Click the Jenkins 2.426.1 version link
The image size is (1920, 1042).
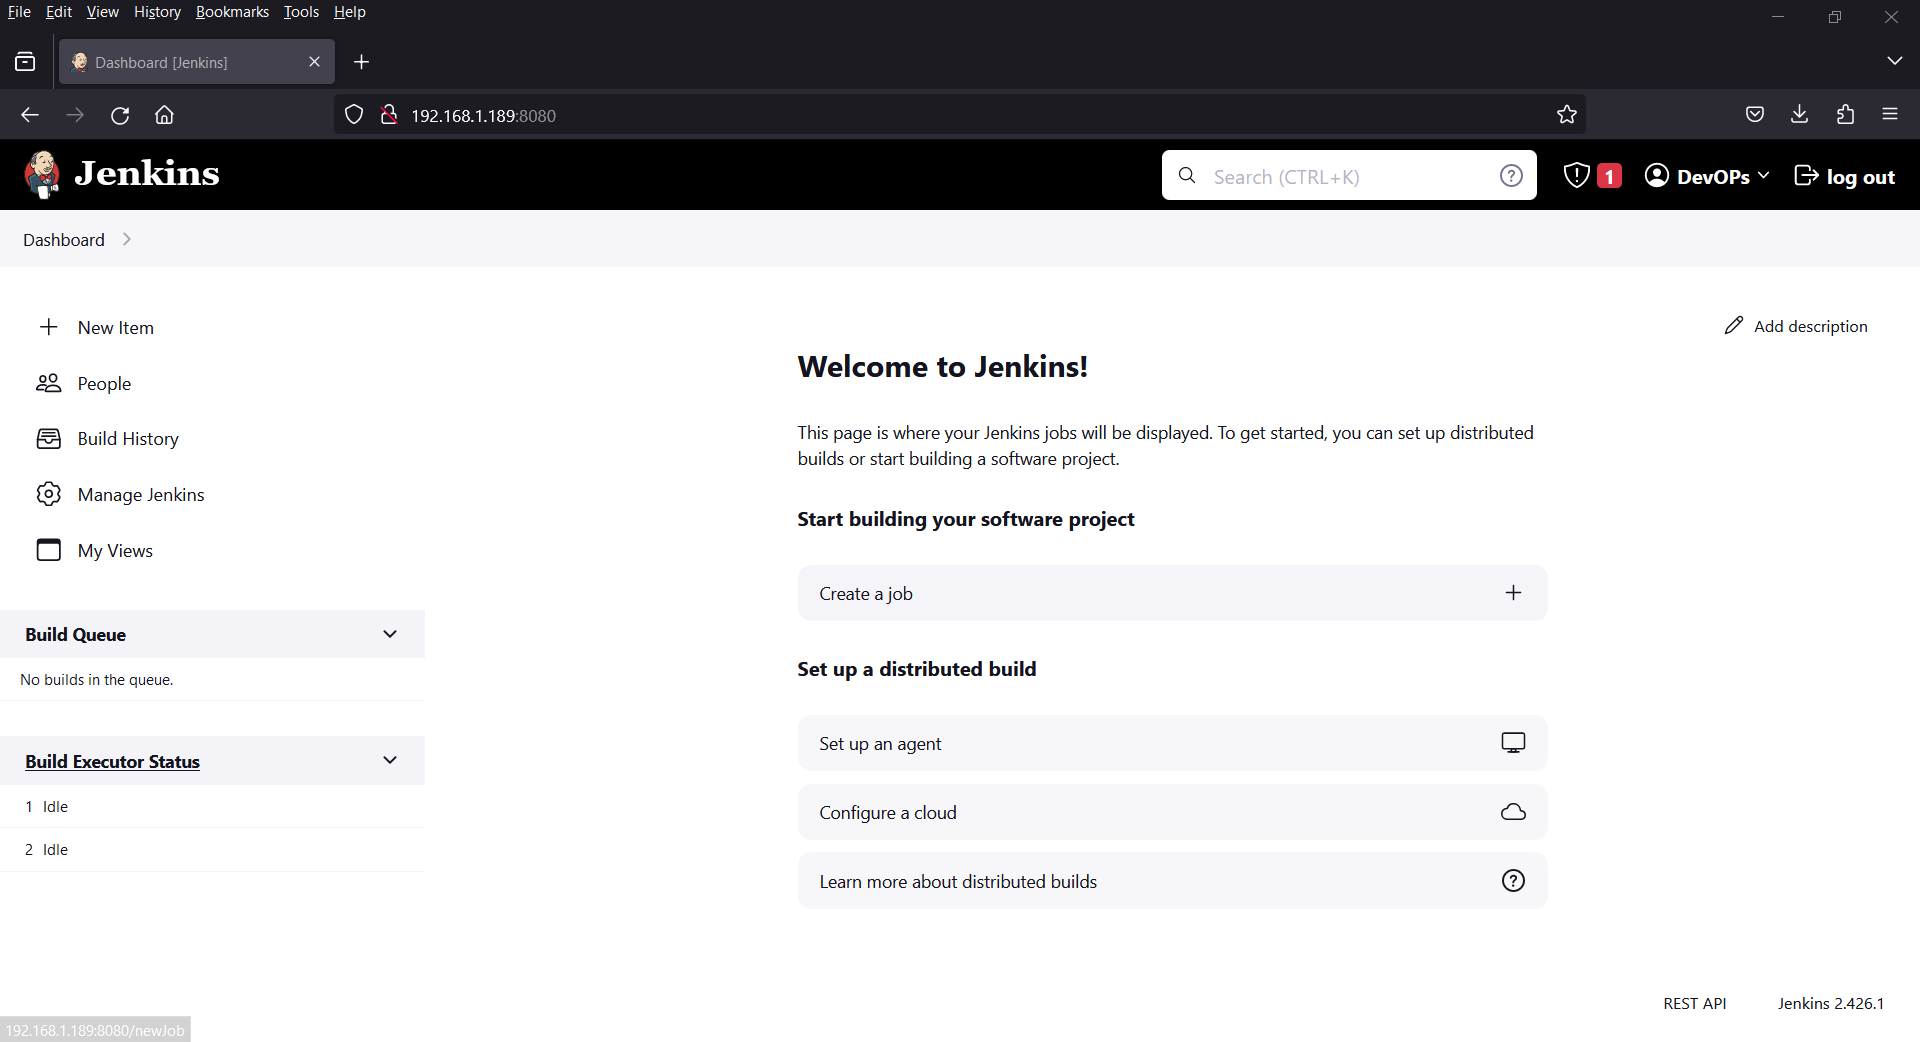click(x=1830, y=1003)
